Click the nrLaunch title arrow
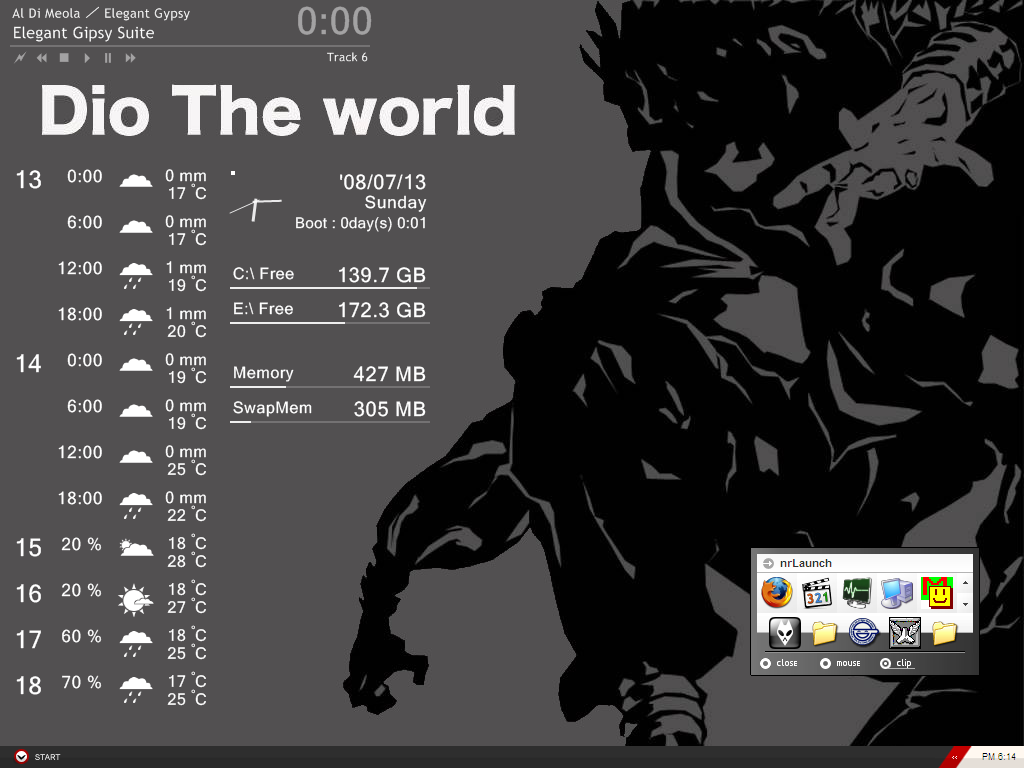The height and width of the screenshot is (768, 1024). coord(767,563)
